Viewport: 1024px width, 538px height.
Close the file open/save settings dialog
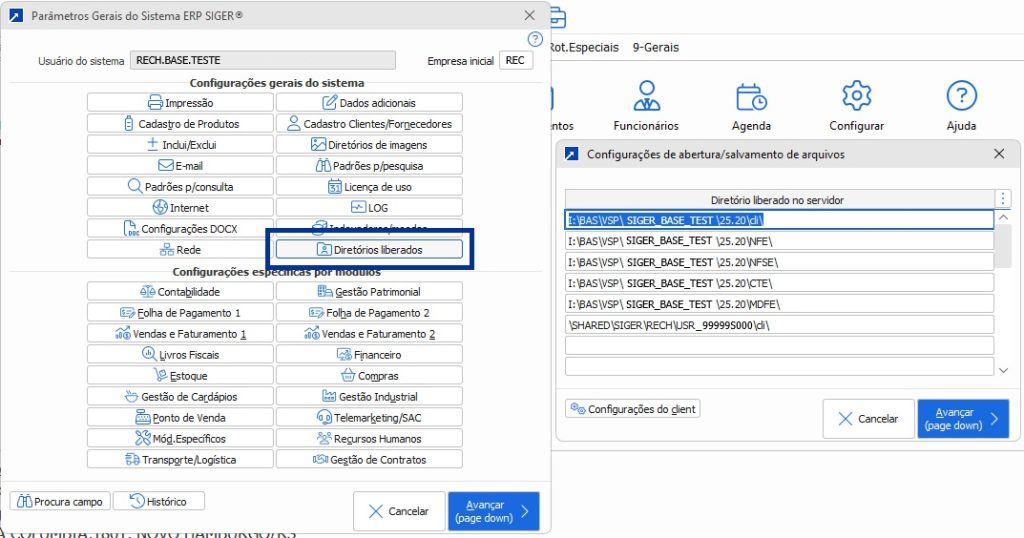[x=999, y=154]
